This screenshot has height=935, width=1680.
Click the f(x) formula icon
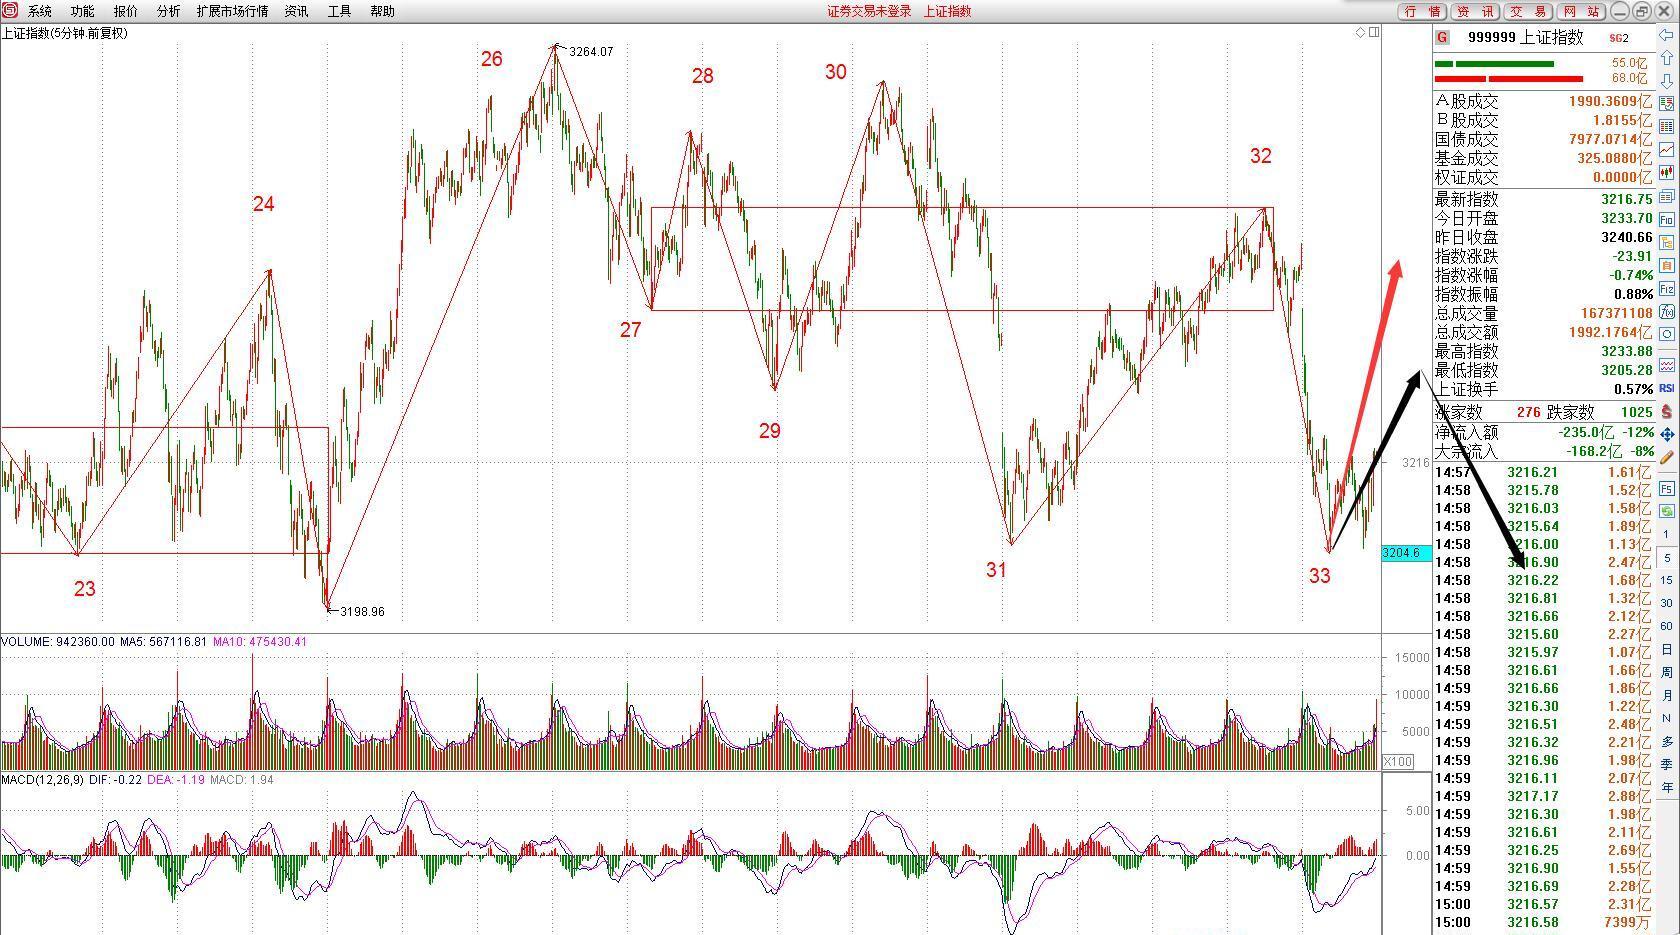(1667, 312)
